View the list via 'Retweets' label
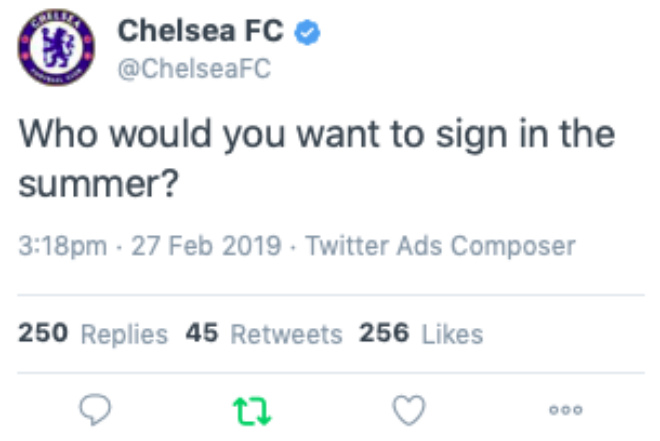660x441 pixels. click(286, 334)
